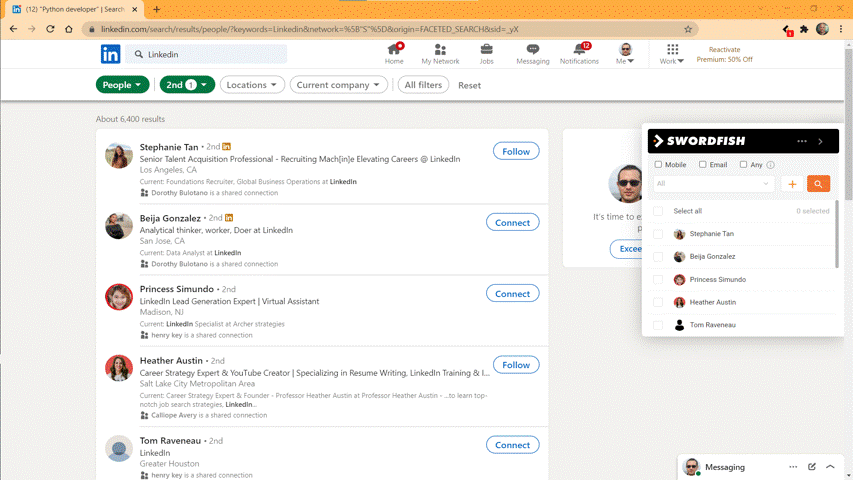Follow Heather Austin
This screenshot has width=853, height=480.
pyautogui.click(x=516, y=365)
